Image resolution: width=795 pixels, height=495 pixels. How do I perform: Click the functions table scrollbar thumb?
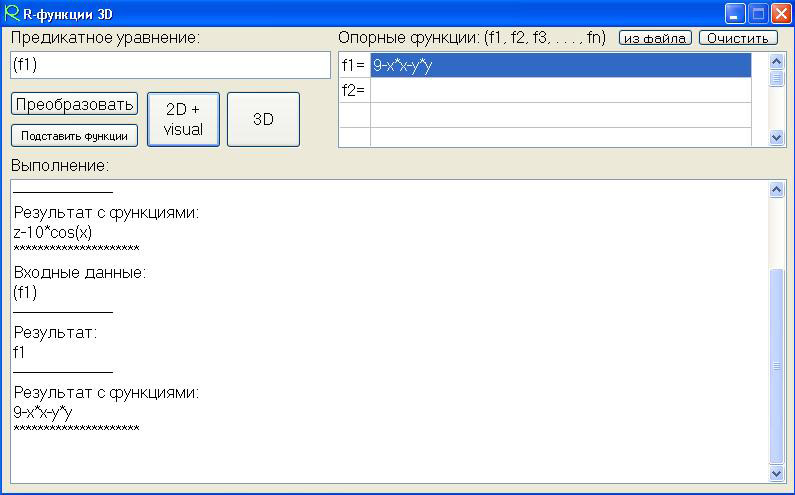click(x=777, y=79)
